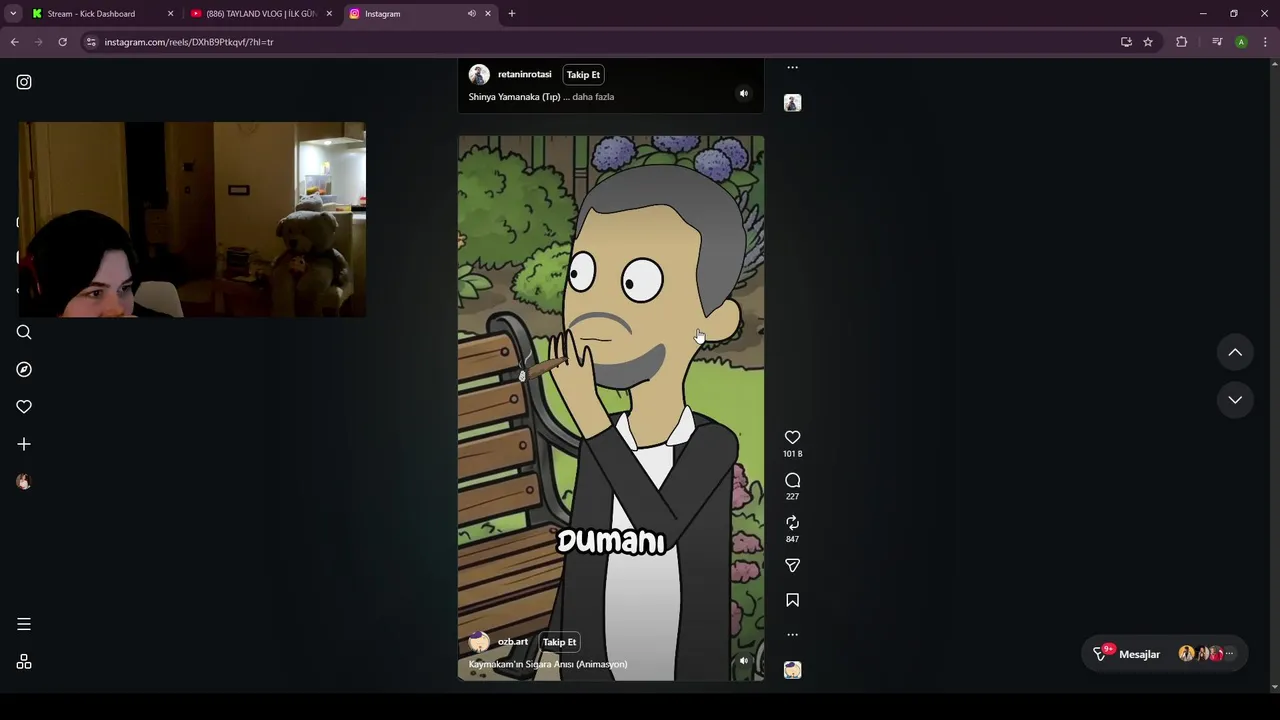Screen dimensions: 1280x720
Task: Open the Meta apps grid icon
Action: (24, 662)
